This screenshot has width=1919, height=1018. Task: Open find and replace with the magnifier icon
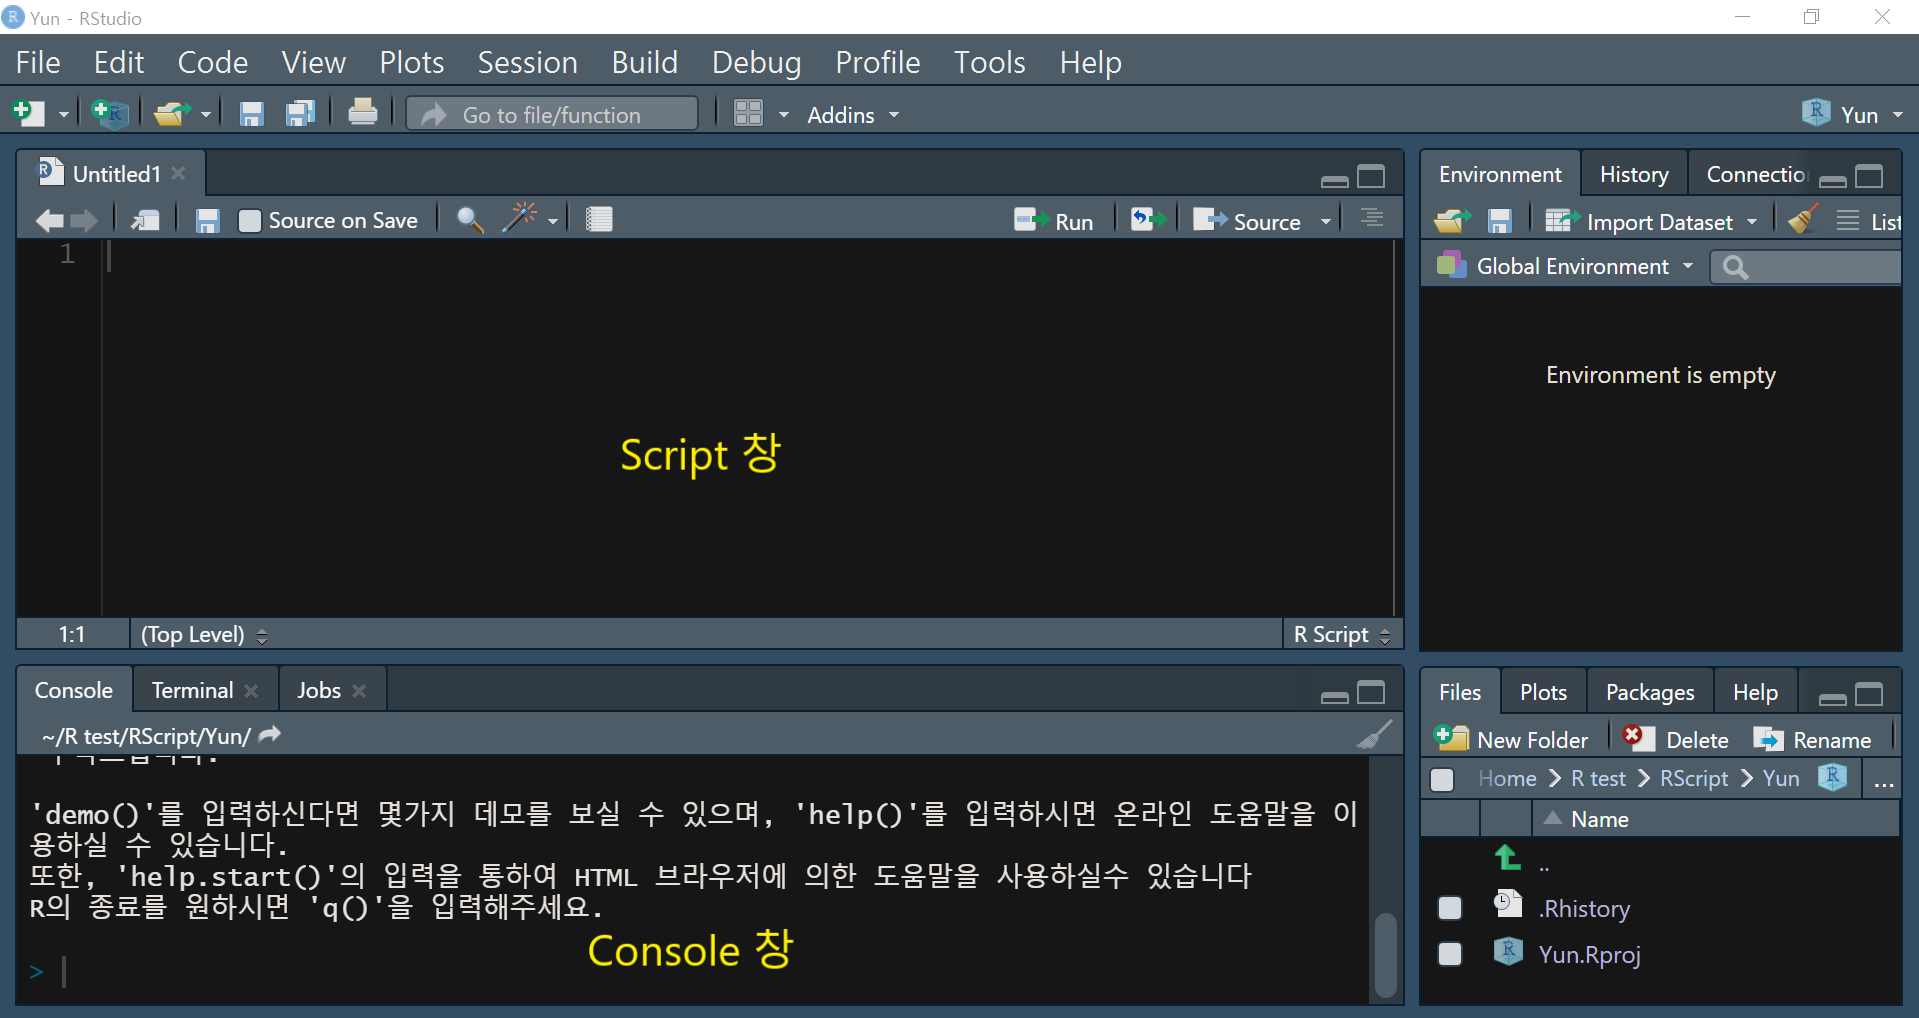pyautogui.click(x=469, y=220)
